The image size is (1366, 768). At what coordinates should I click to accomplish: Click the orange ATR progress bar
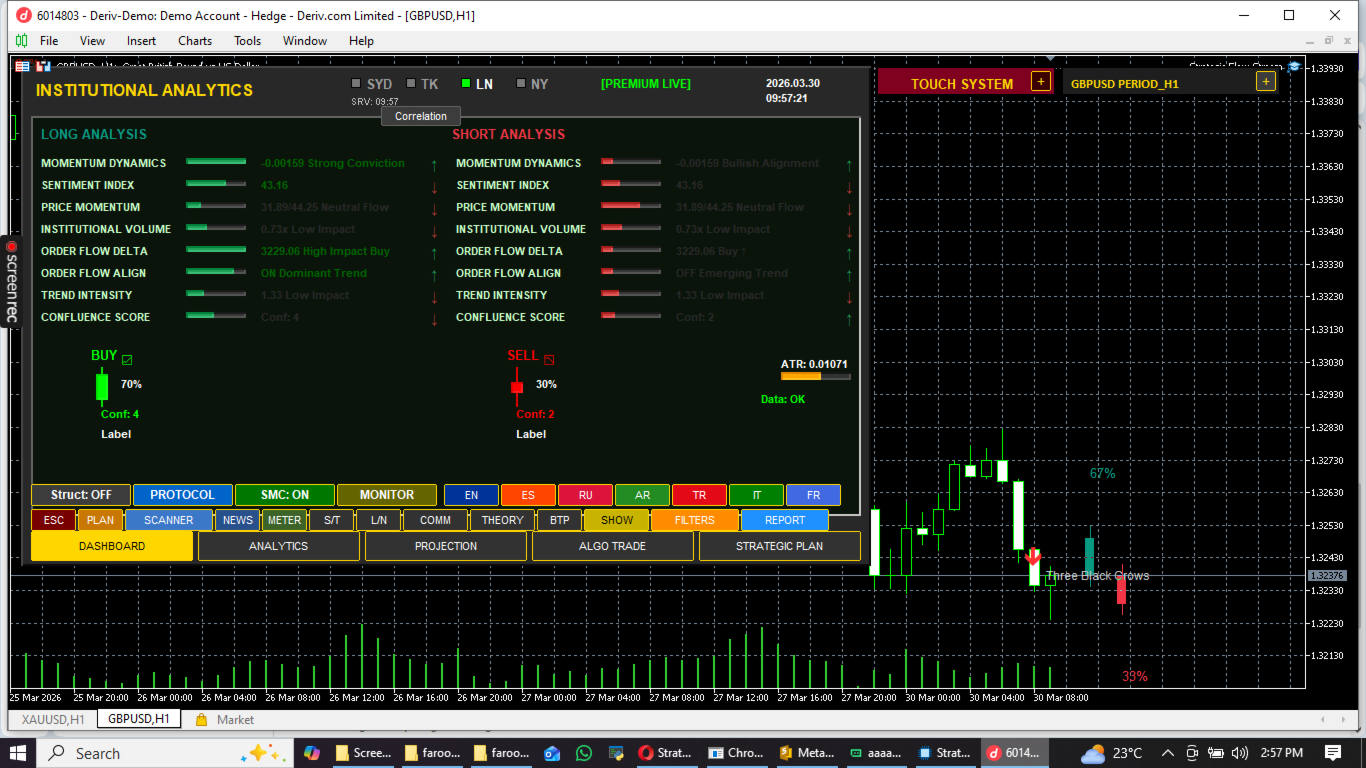click(x=816, y=377)
